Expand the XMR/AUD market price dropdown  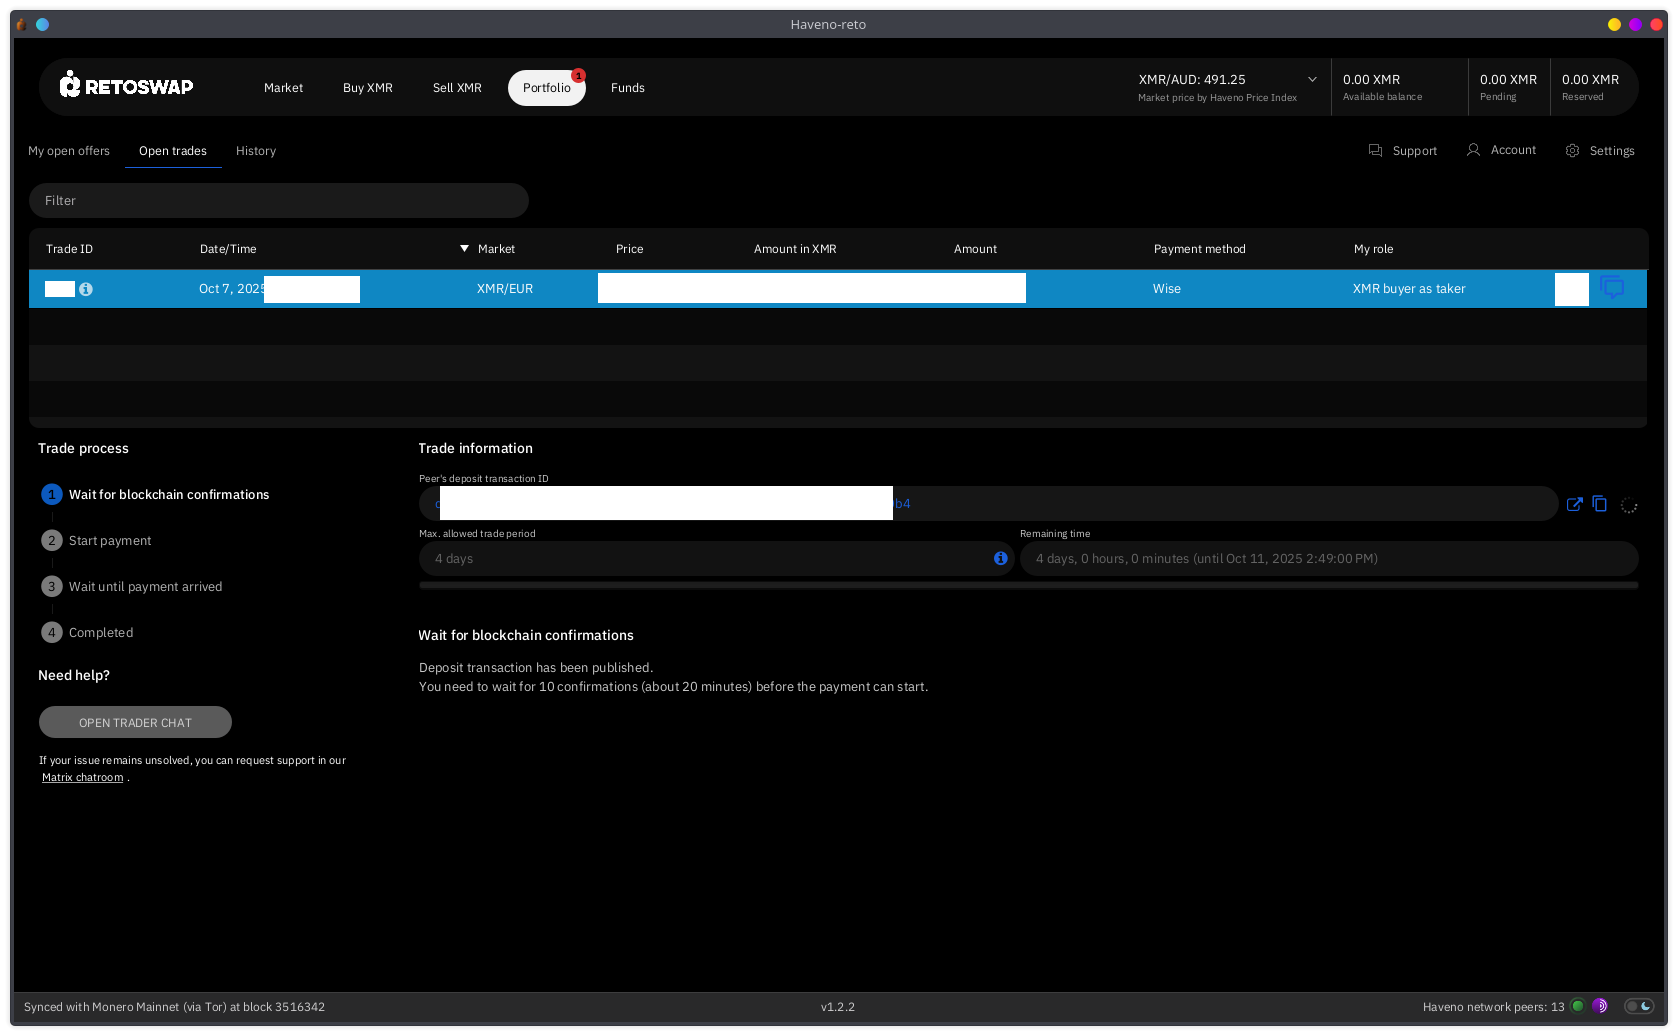[x=1312, y=80]
